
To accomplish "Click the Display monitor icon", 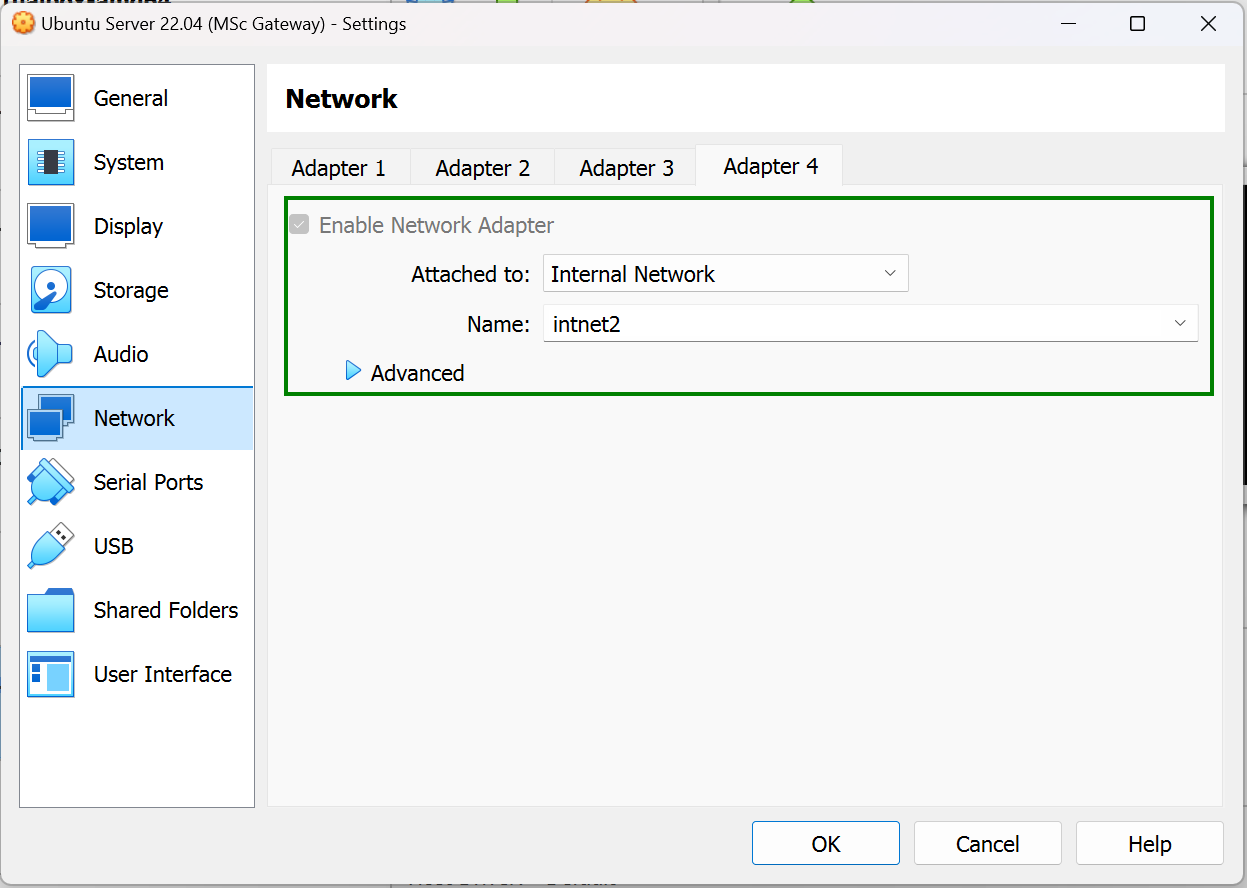I will click(x=50, y=226).
